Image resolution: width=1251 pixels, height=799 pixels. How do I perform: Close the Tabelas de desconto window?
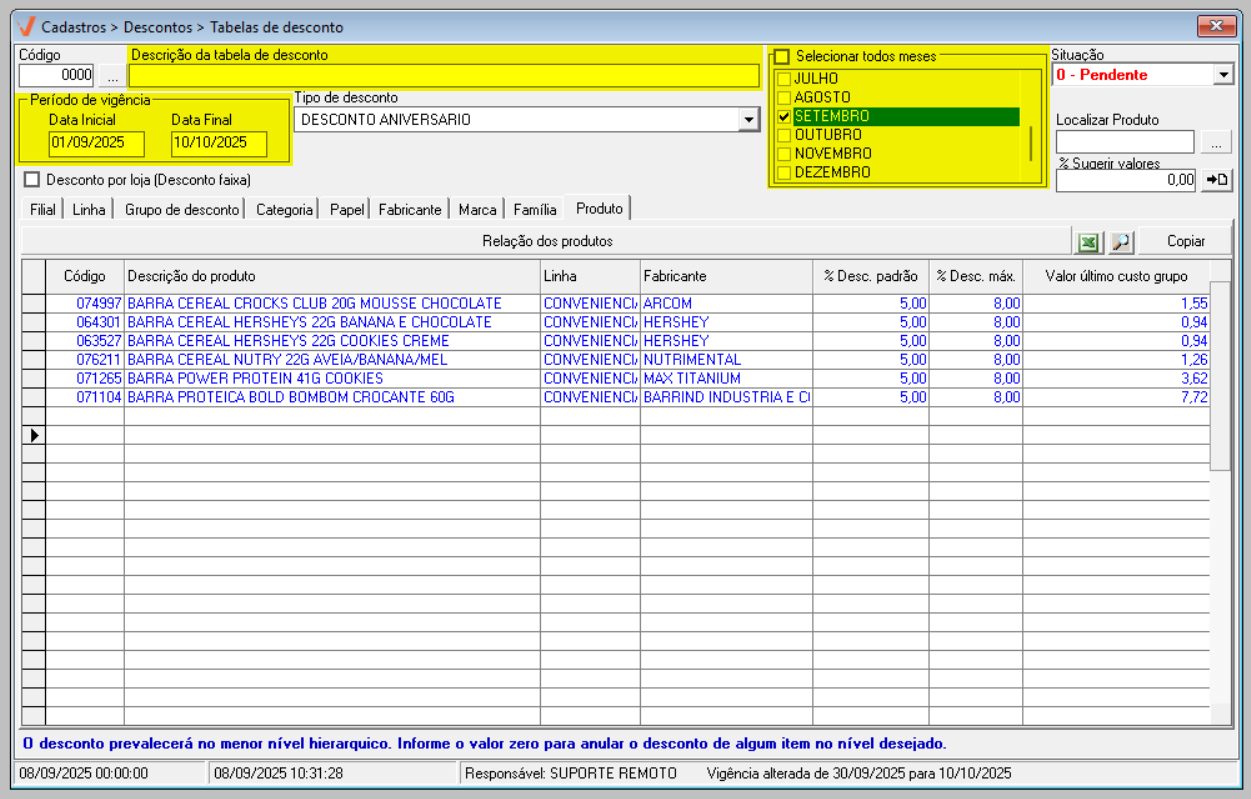(x=1216, y=26)
